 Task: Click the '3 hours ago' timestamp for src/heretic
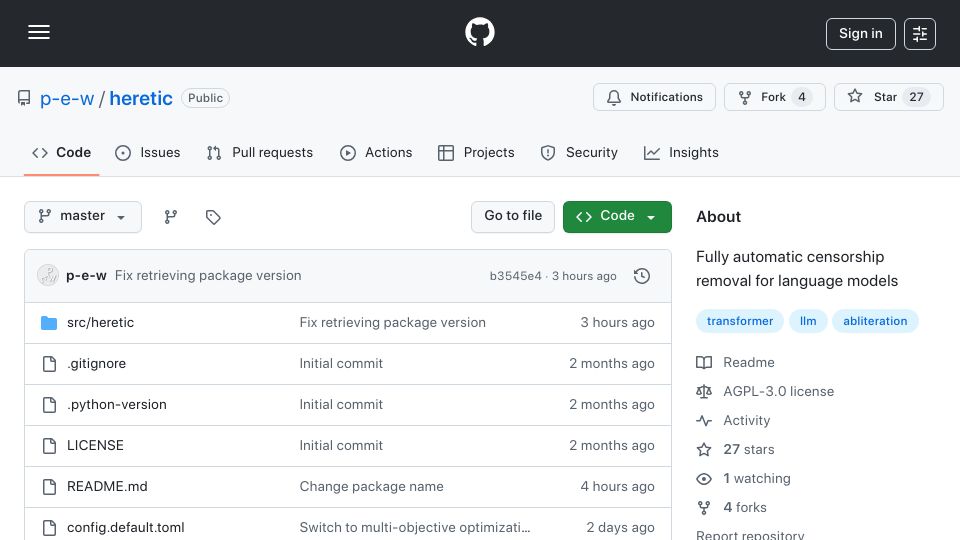pos(617,323)
